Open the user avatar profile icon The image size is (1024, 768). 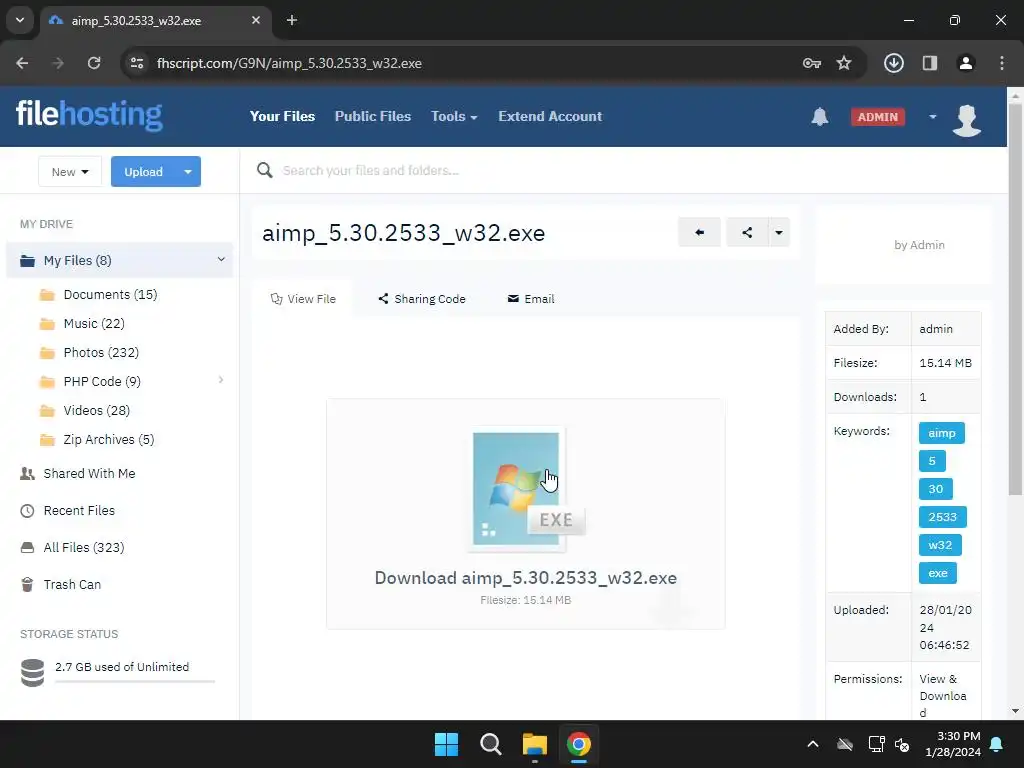[x=967, y=120]
